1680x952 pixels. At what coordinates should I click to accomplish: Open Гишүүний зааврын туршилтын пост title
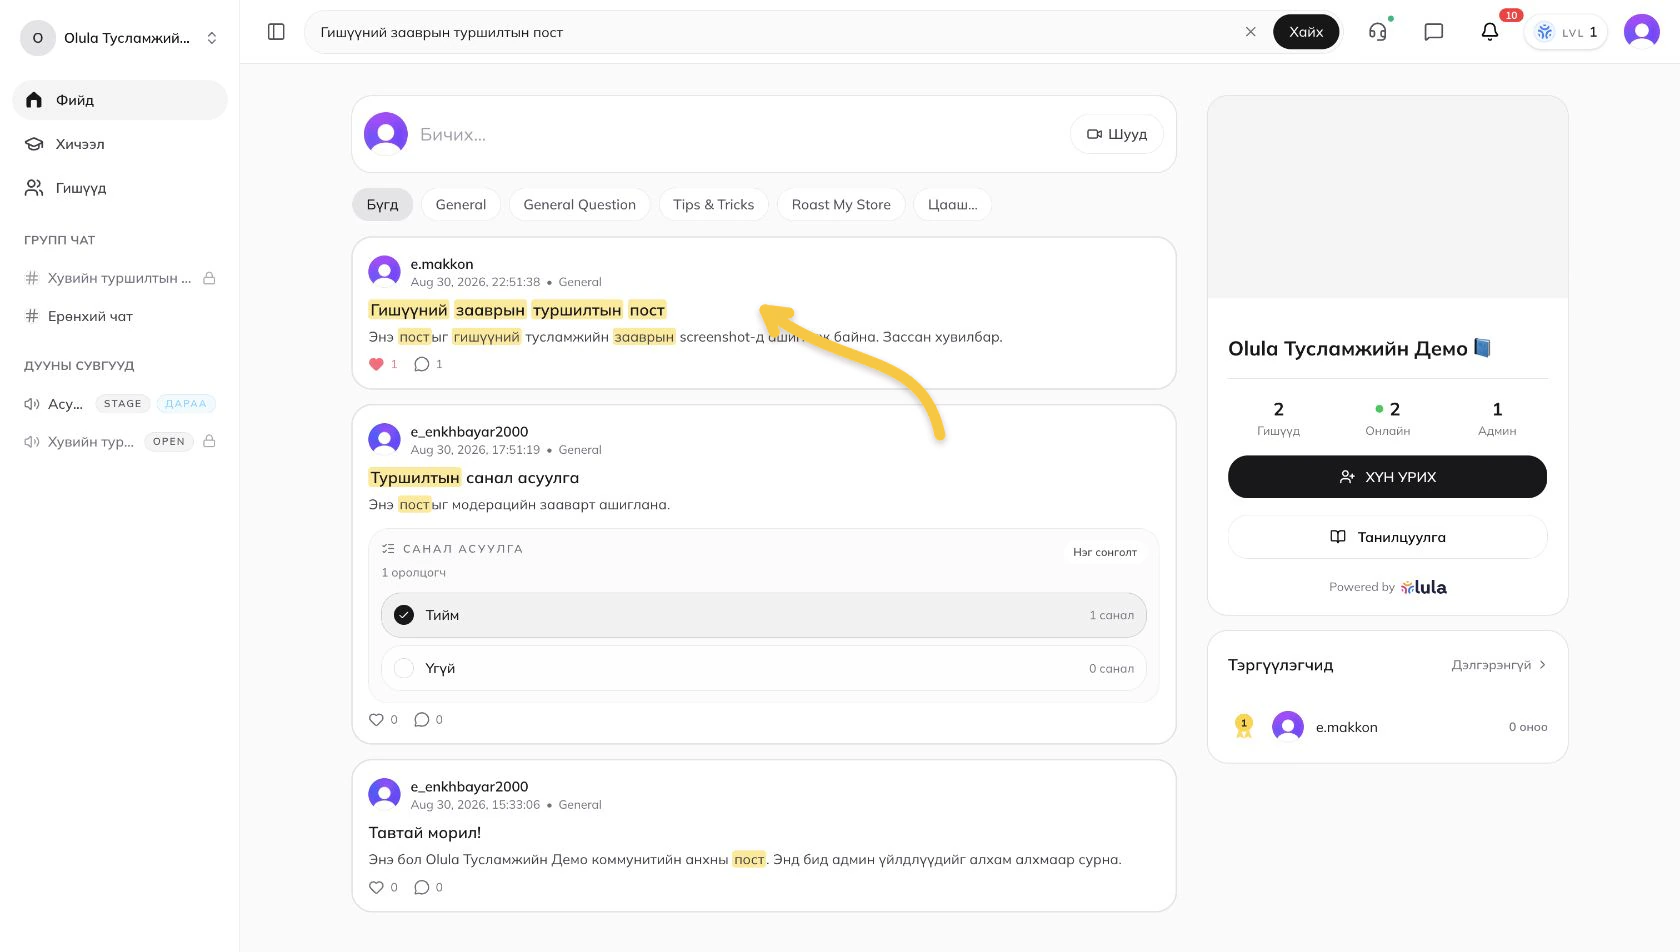(518, 310)
